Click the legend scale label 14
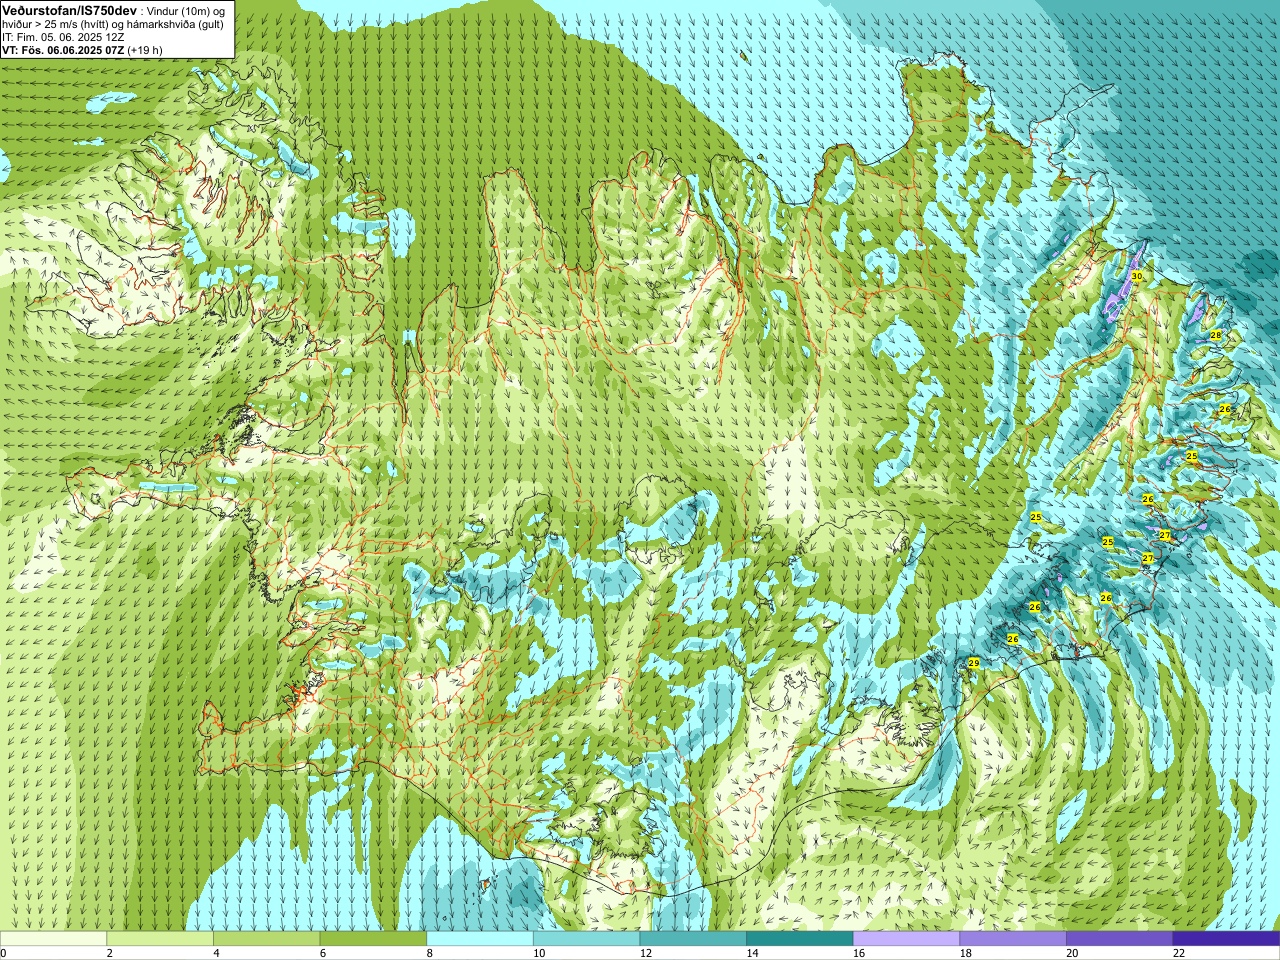Viewport: 1280px width, 960px height. (752, 953)
